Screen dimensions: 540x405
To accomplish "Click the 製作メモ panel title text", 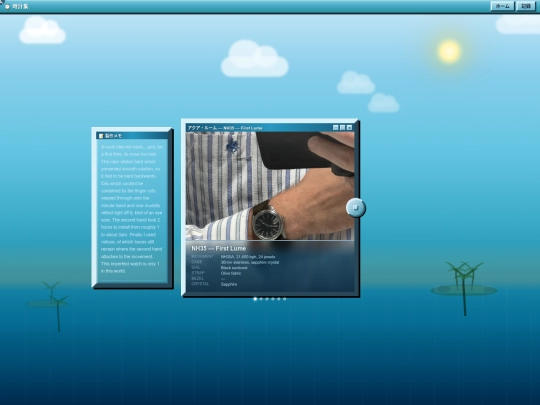I will tap(113, 136).
